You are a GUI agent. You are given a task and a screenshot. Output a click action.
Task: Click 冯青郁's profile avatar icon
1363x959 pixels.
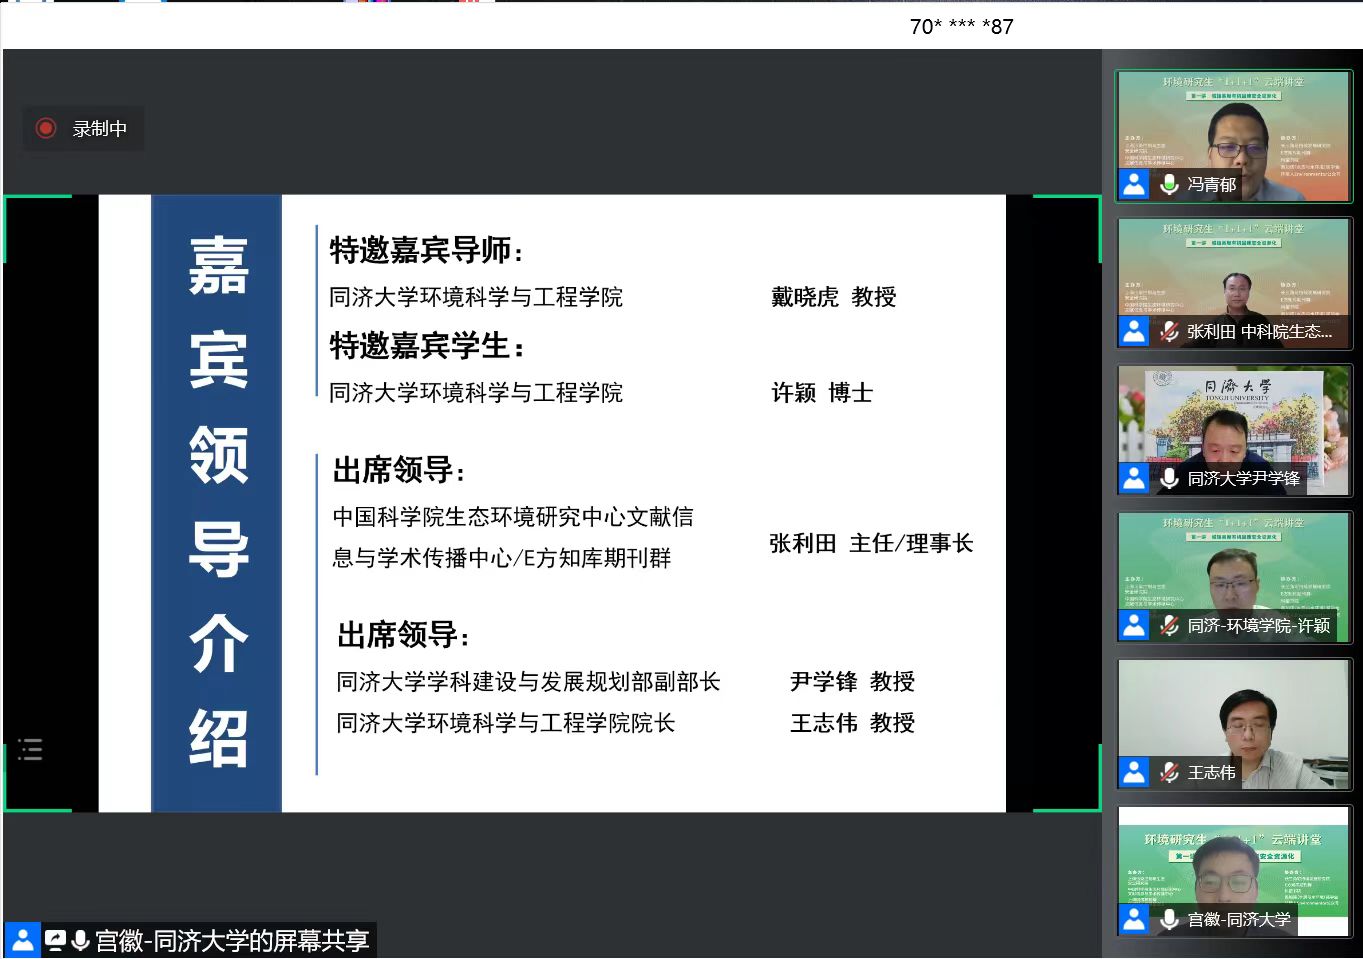(1134, 185)
